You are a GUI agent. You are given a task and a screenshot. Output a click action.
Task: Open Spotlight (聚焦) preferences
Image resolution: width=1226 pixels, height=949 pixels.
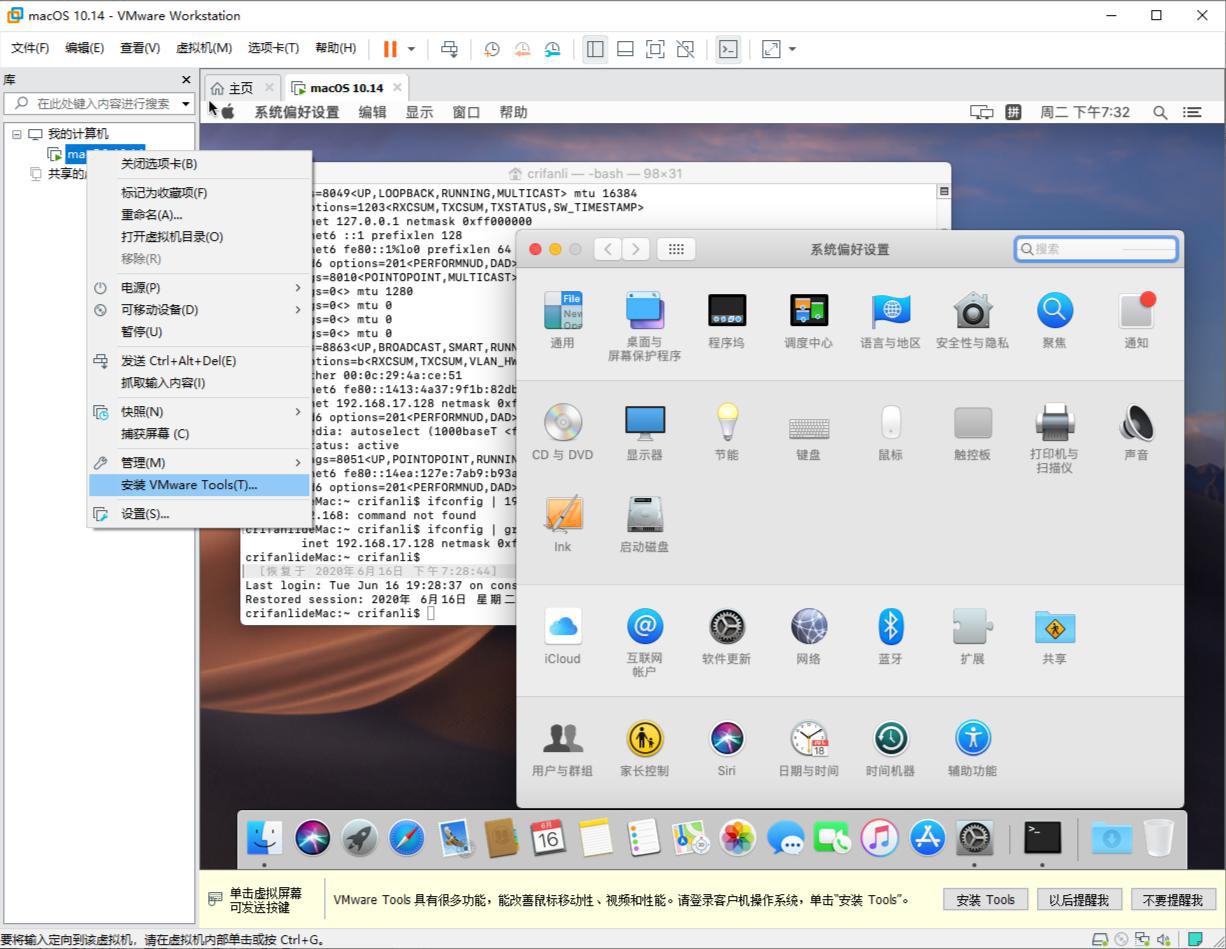pyautogui.click(x=1054, y=311)
